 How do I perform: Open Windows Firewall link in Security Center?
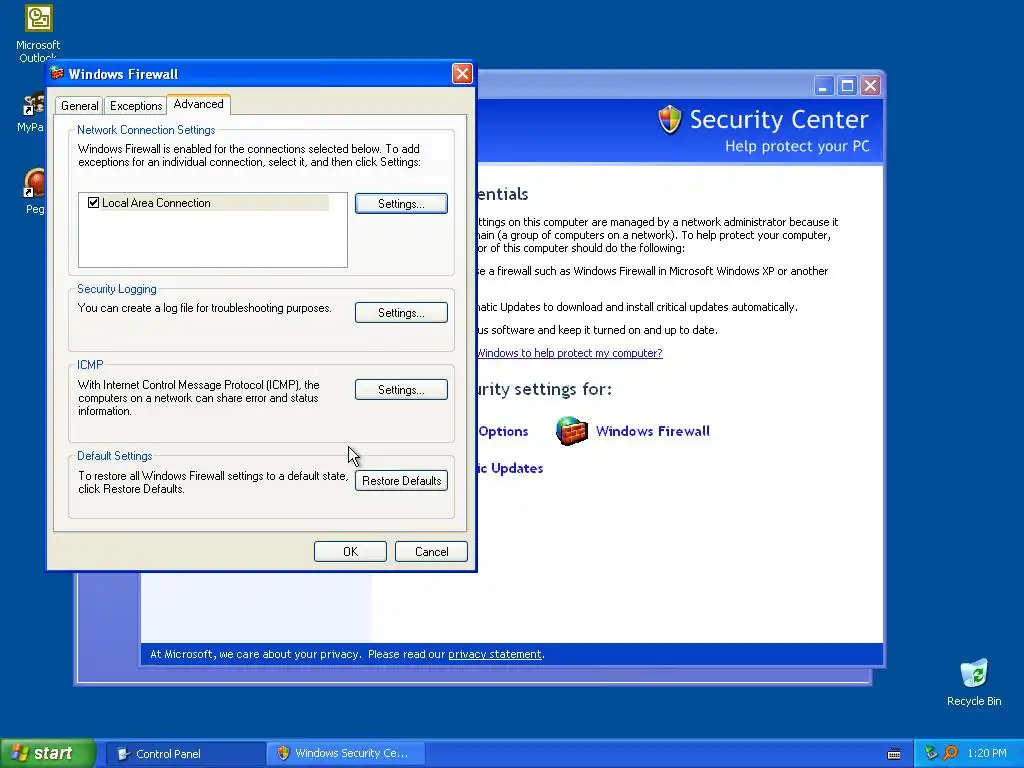point(652,431)
